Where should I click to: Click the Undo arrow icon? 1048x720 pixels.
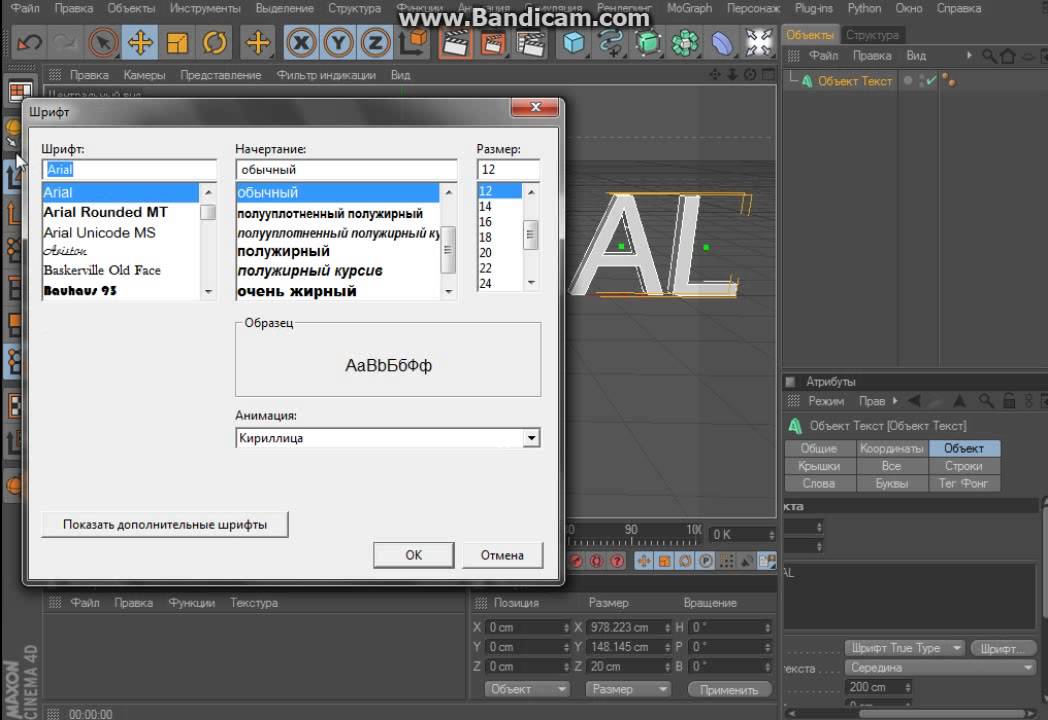coord(29,43)
